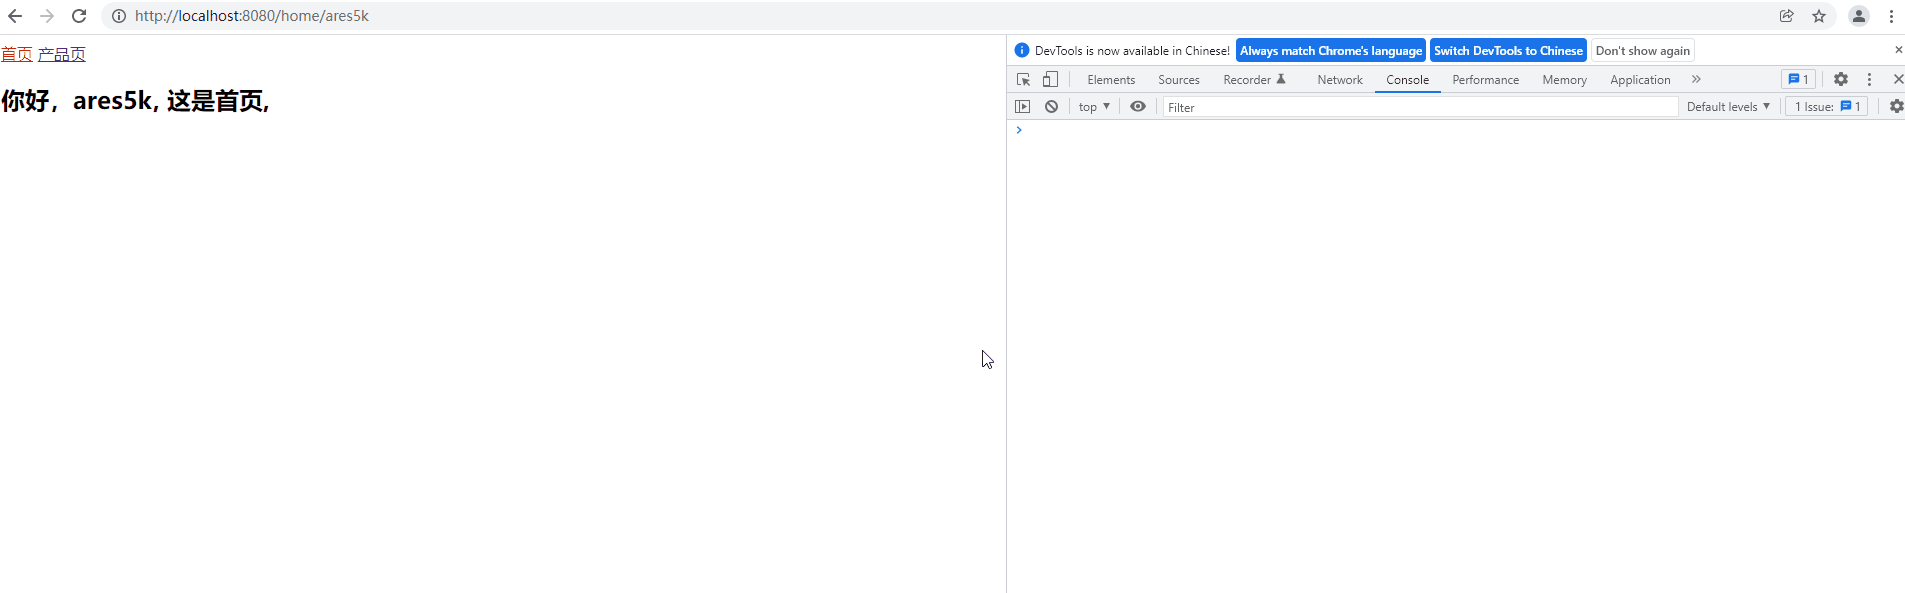
Task: Click the 1 Issue button
Action: point(1827,107)
